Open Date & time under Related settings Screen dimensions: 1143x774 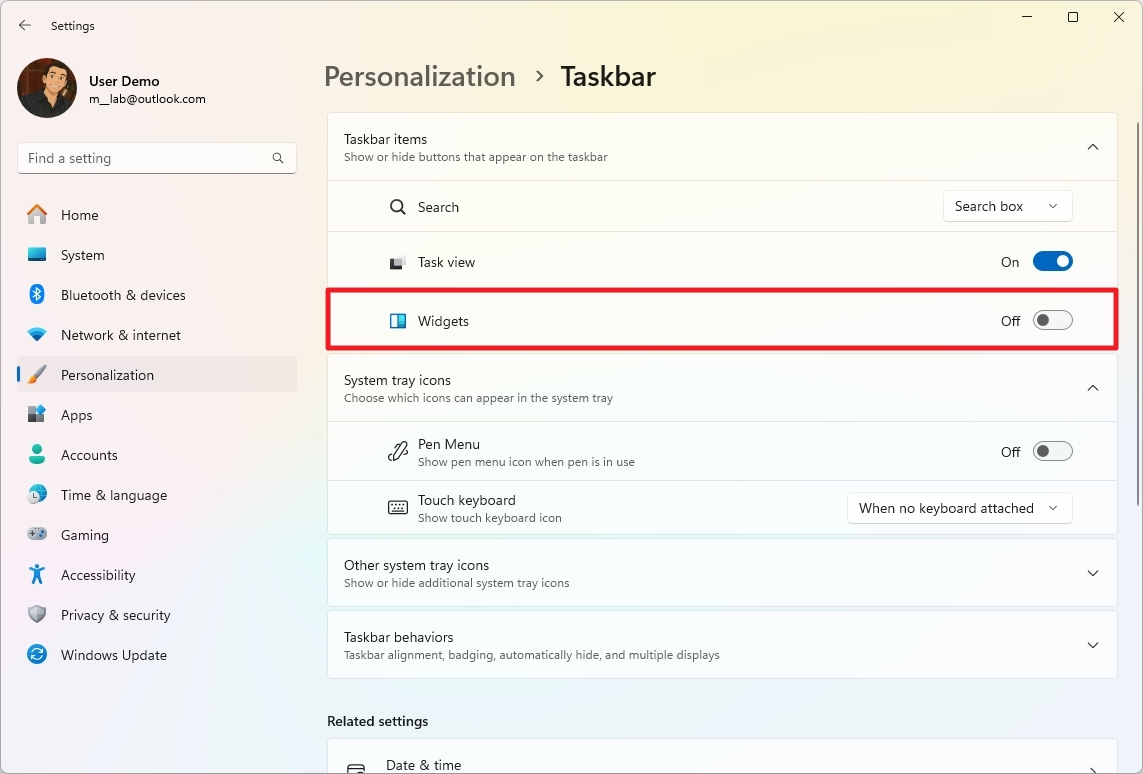tap(722, 762)
